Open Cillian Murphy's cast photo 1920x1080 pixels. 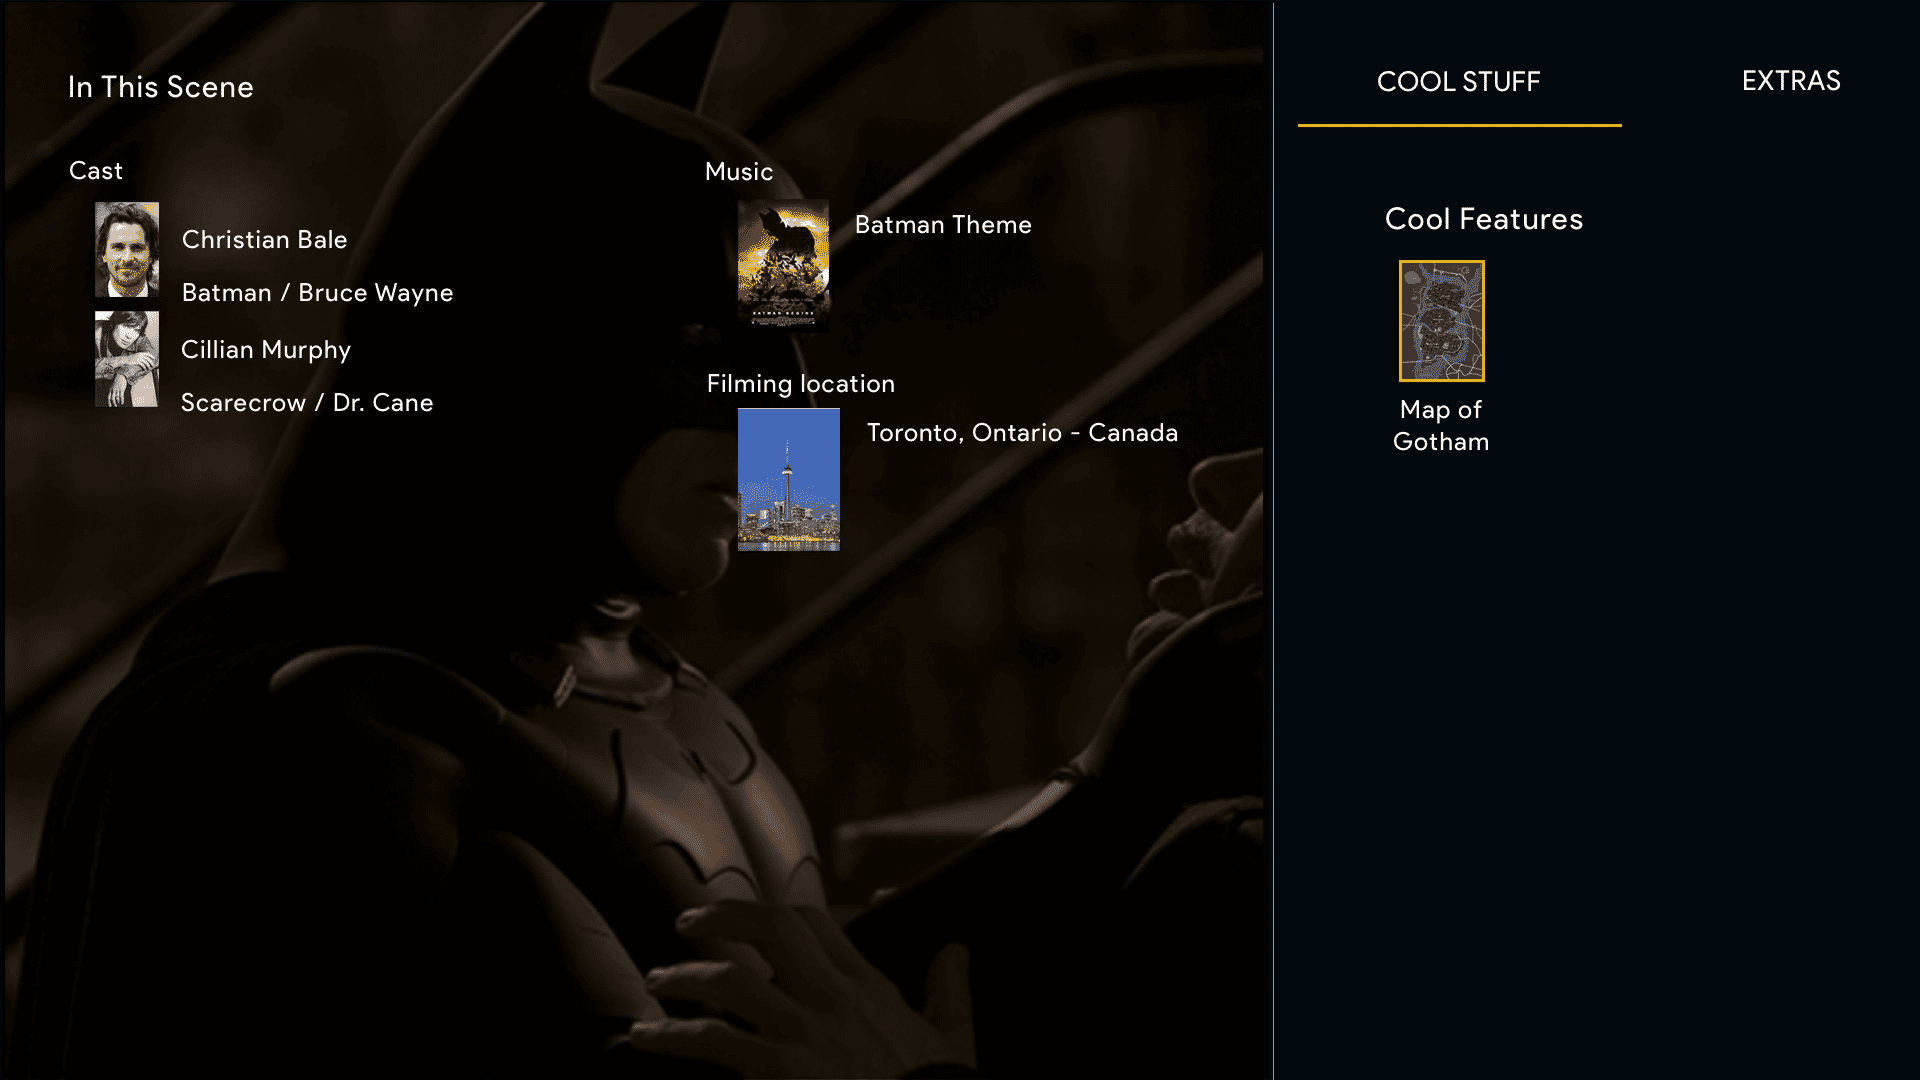tap(127, 359)
